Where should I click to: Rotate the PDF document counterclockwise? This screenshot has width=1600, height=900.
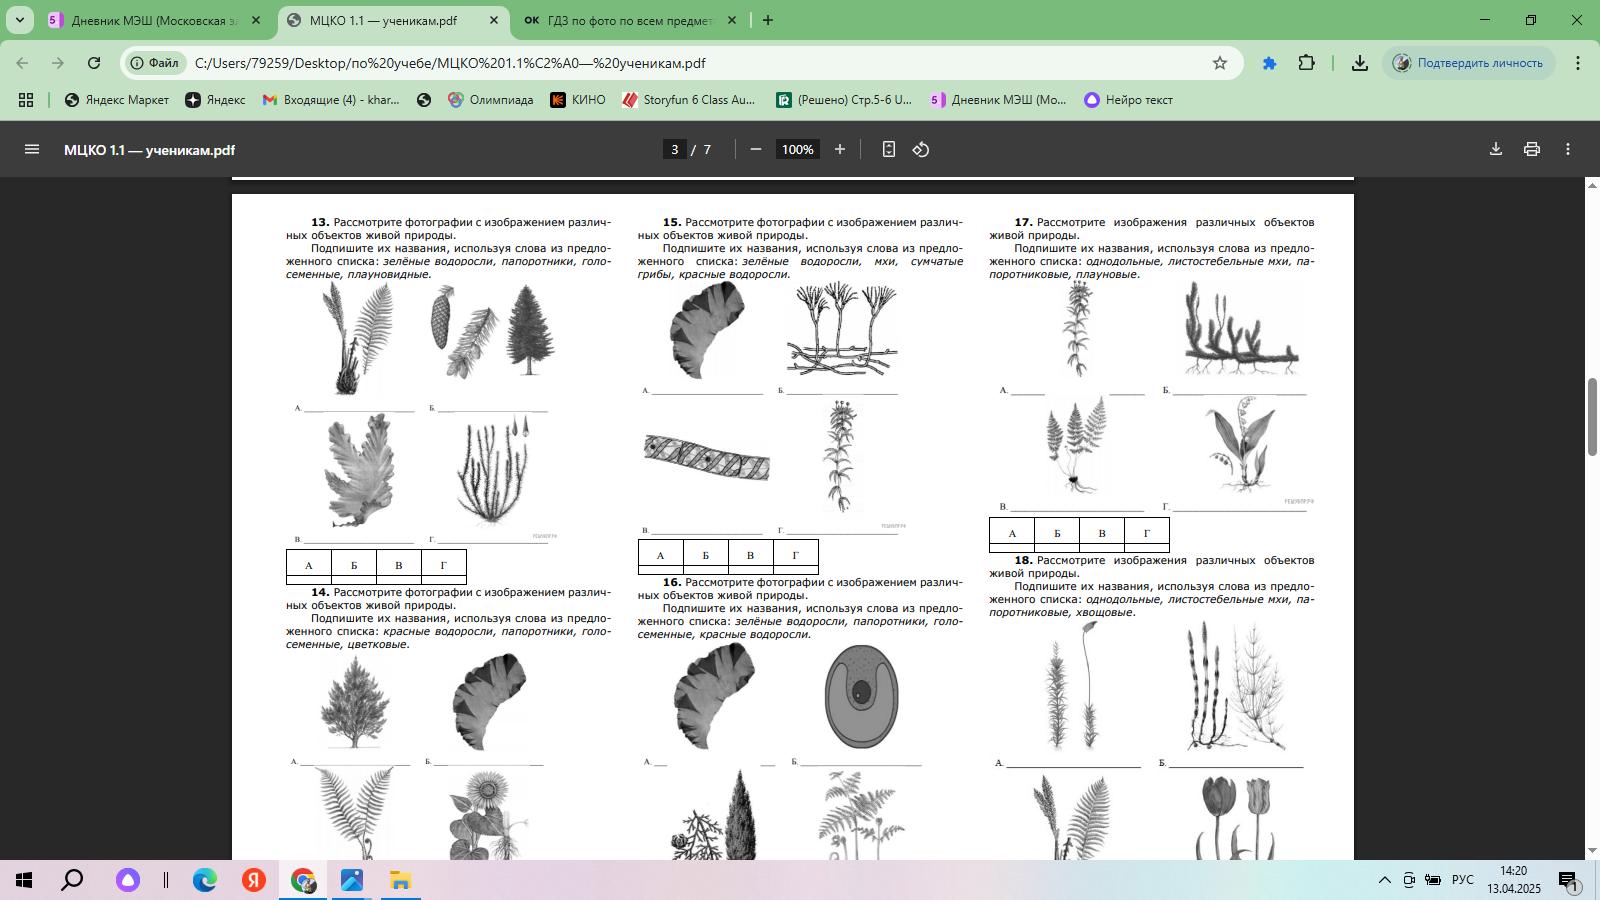(x=921, y=149)
